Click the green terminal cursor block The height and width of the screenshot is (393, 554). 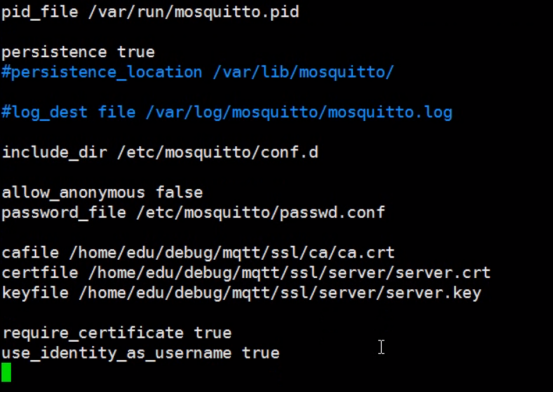(6, 373)
